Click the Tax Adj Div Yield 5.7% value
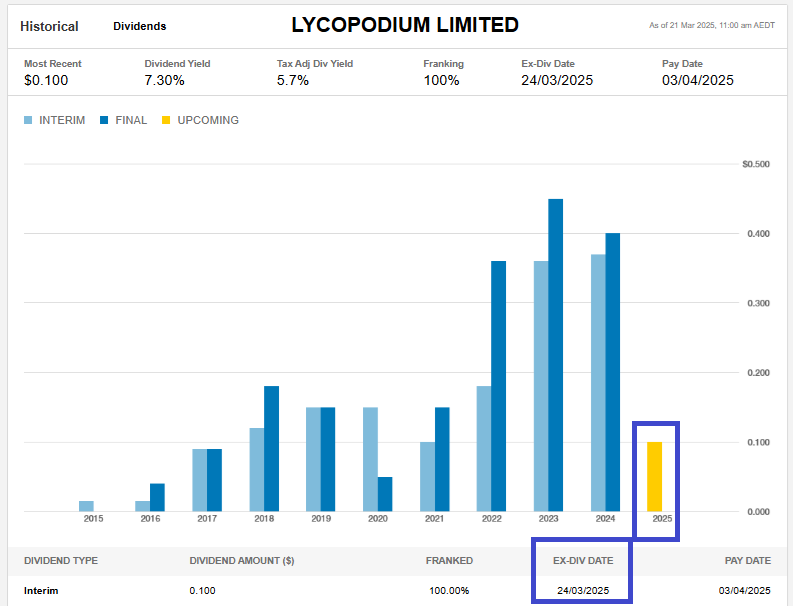The width and height of the screenshot is (793, 606). 292,80
